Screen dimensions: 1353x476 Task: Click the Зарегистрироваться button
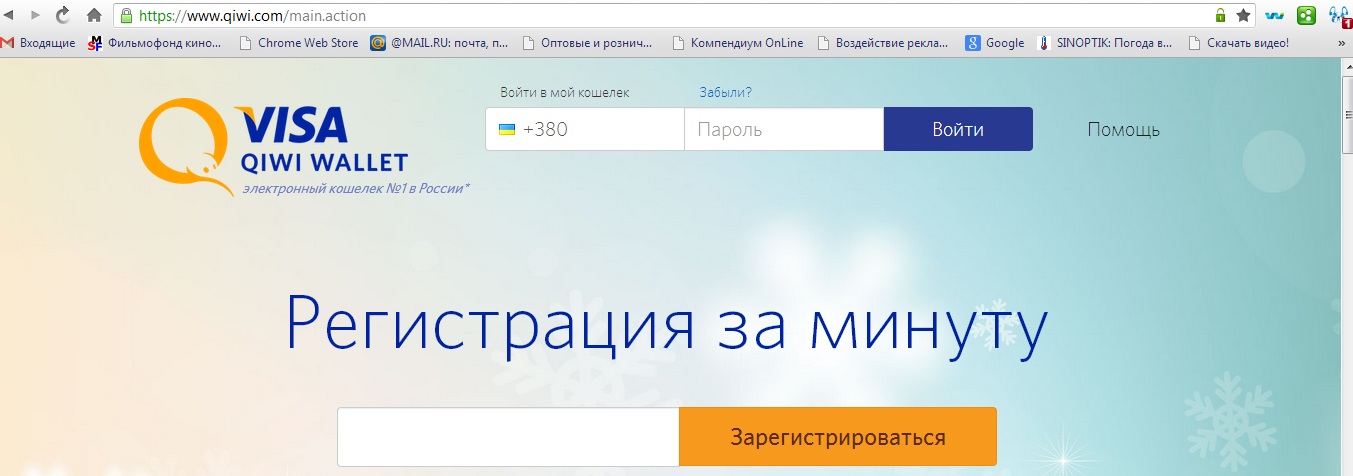pyautogui.click(x=838, y=437)
